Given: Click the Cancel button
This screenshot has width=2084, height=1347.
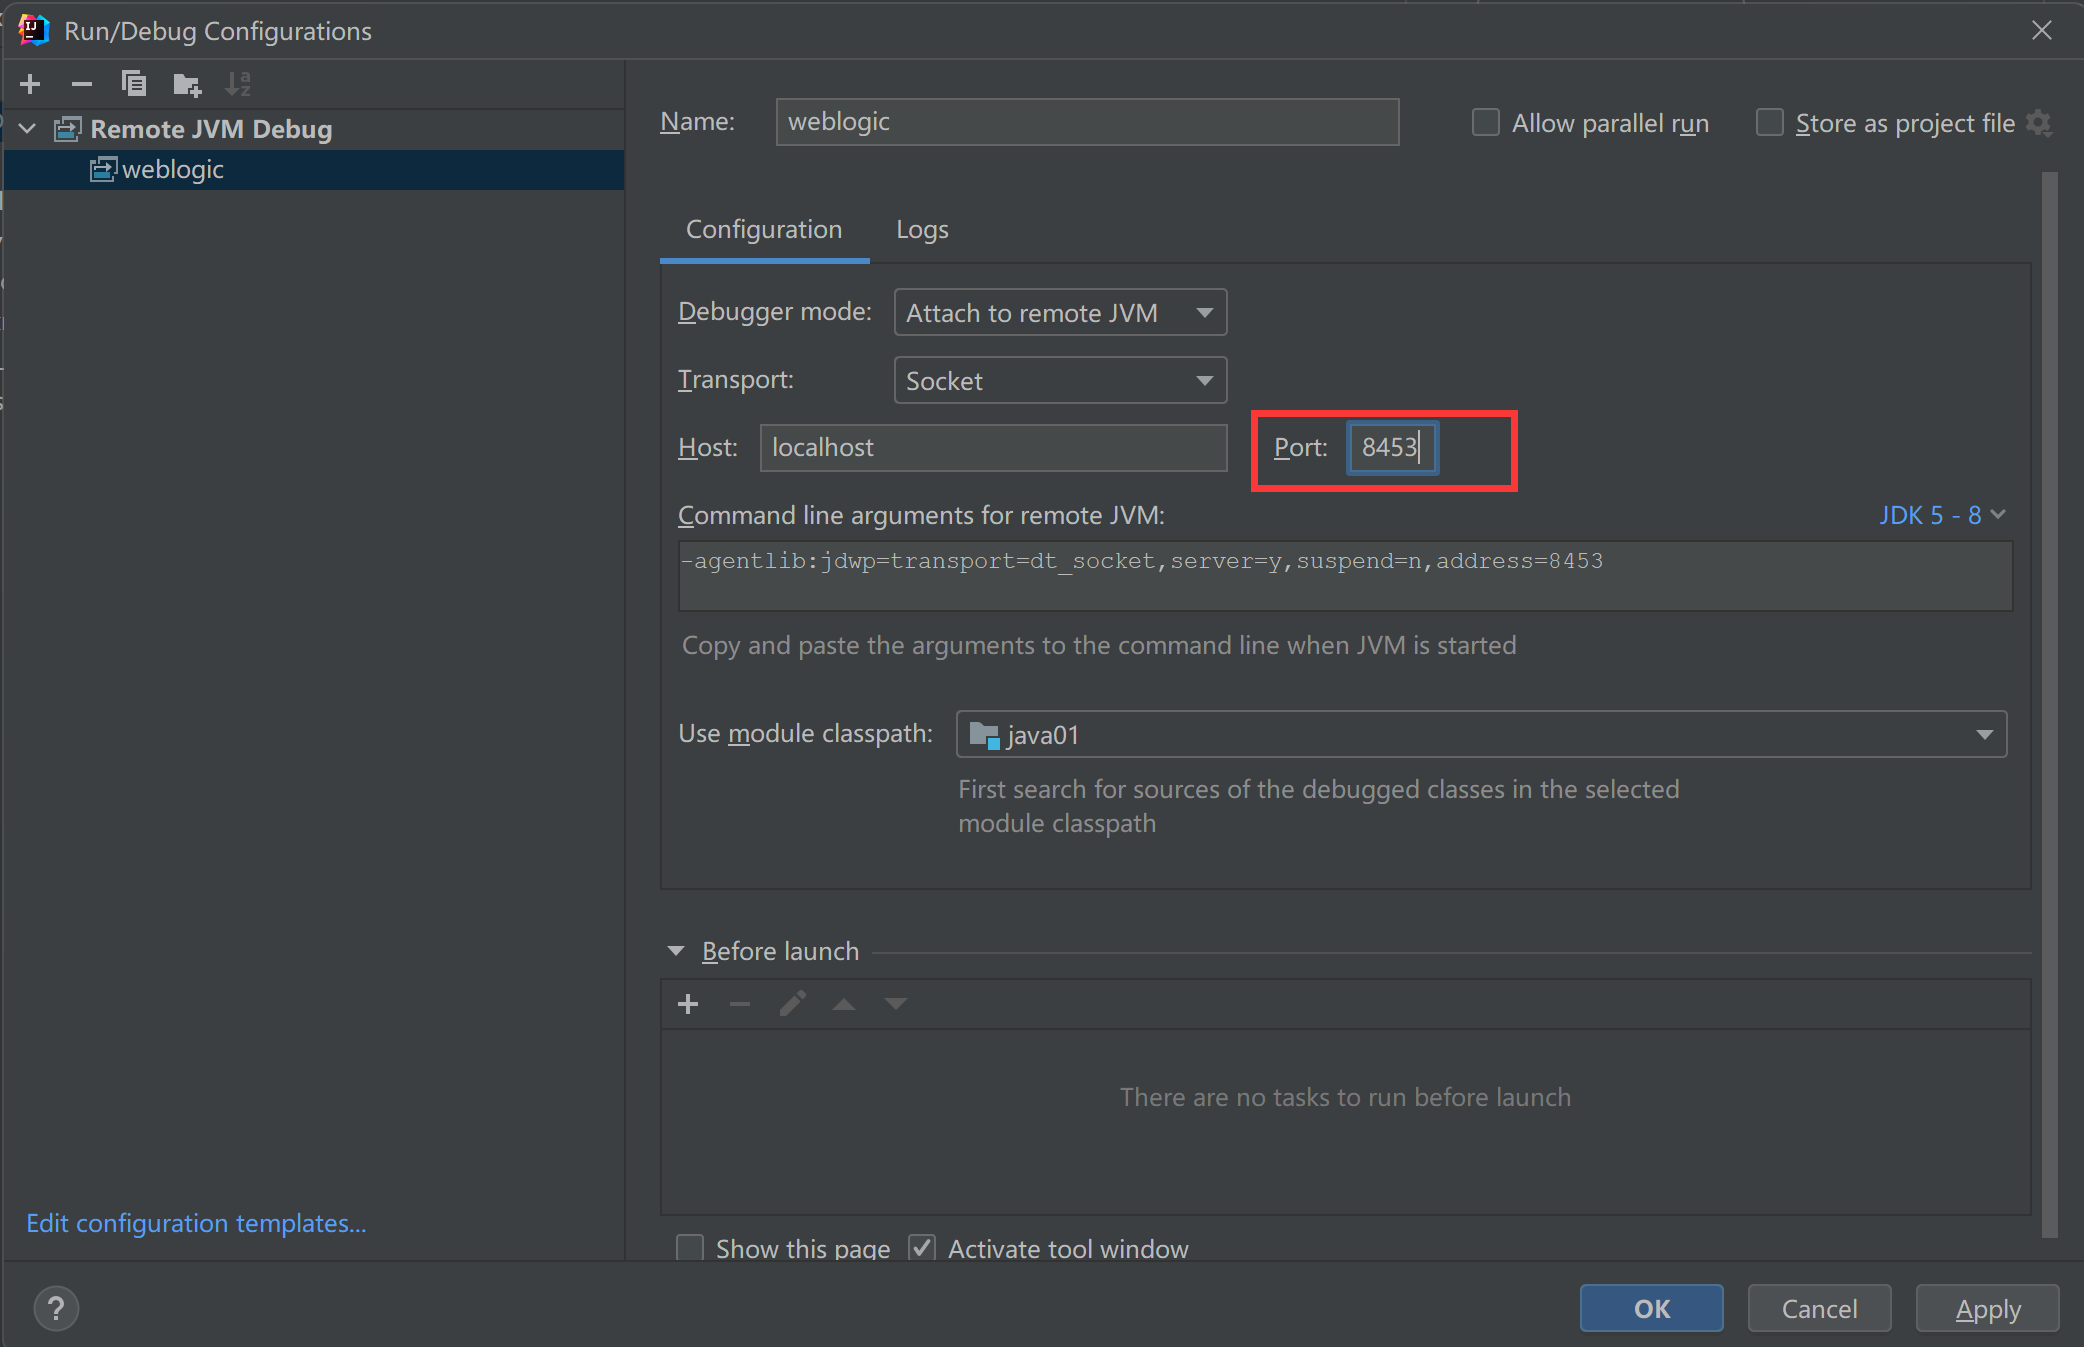Looking at the screenshot, I should click(x=1819, y=1308).
